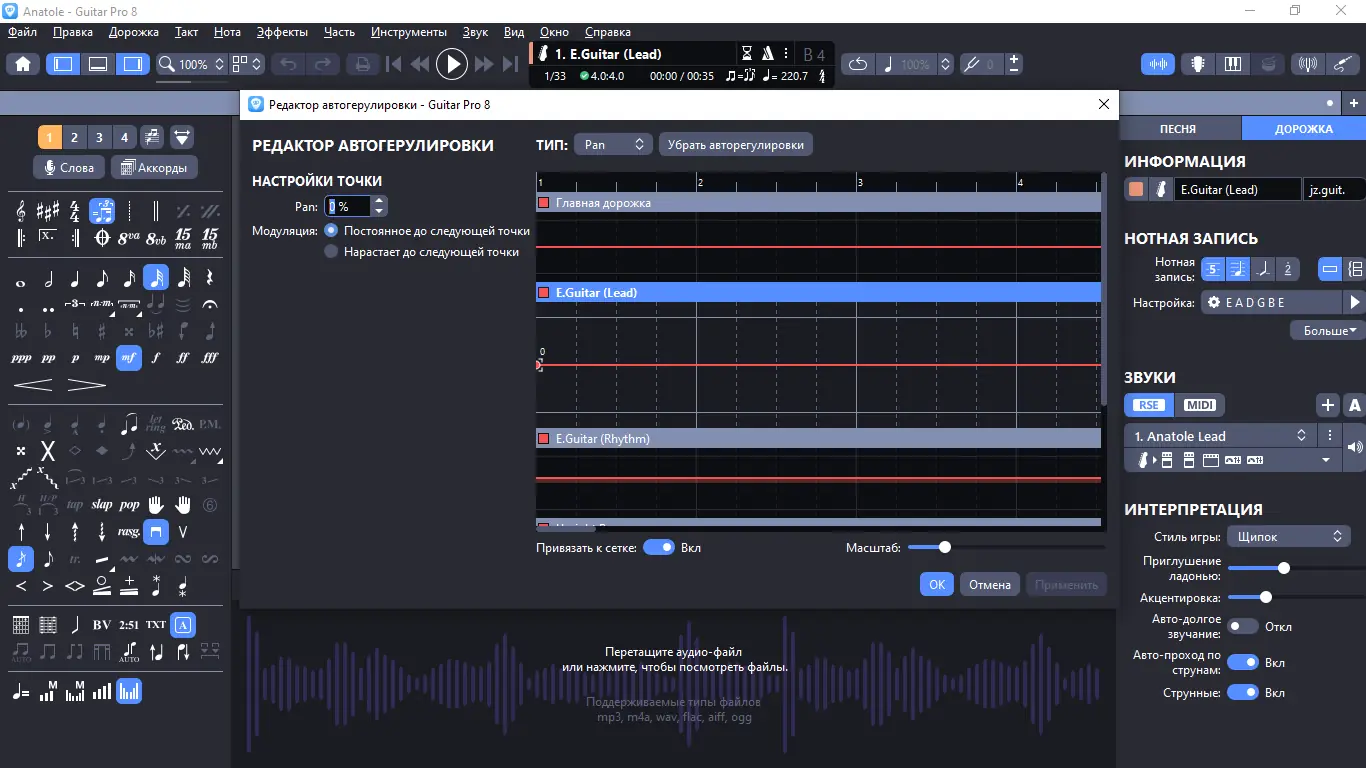Open the automation type Pan dropdown
Screen dimensions: 1366x768
[x=613, y=145]
